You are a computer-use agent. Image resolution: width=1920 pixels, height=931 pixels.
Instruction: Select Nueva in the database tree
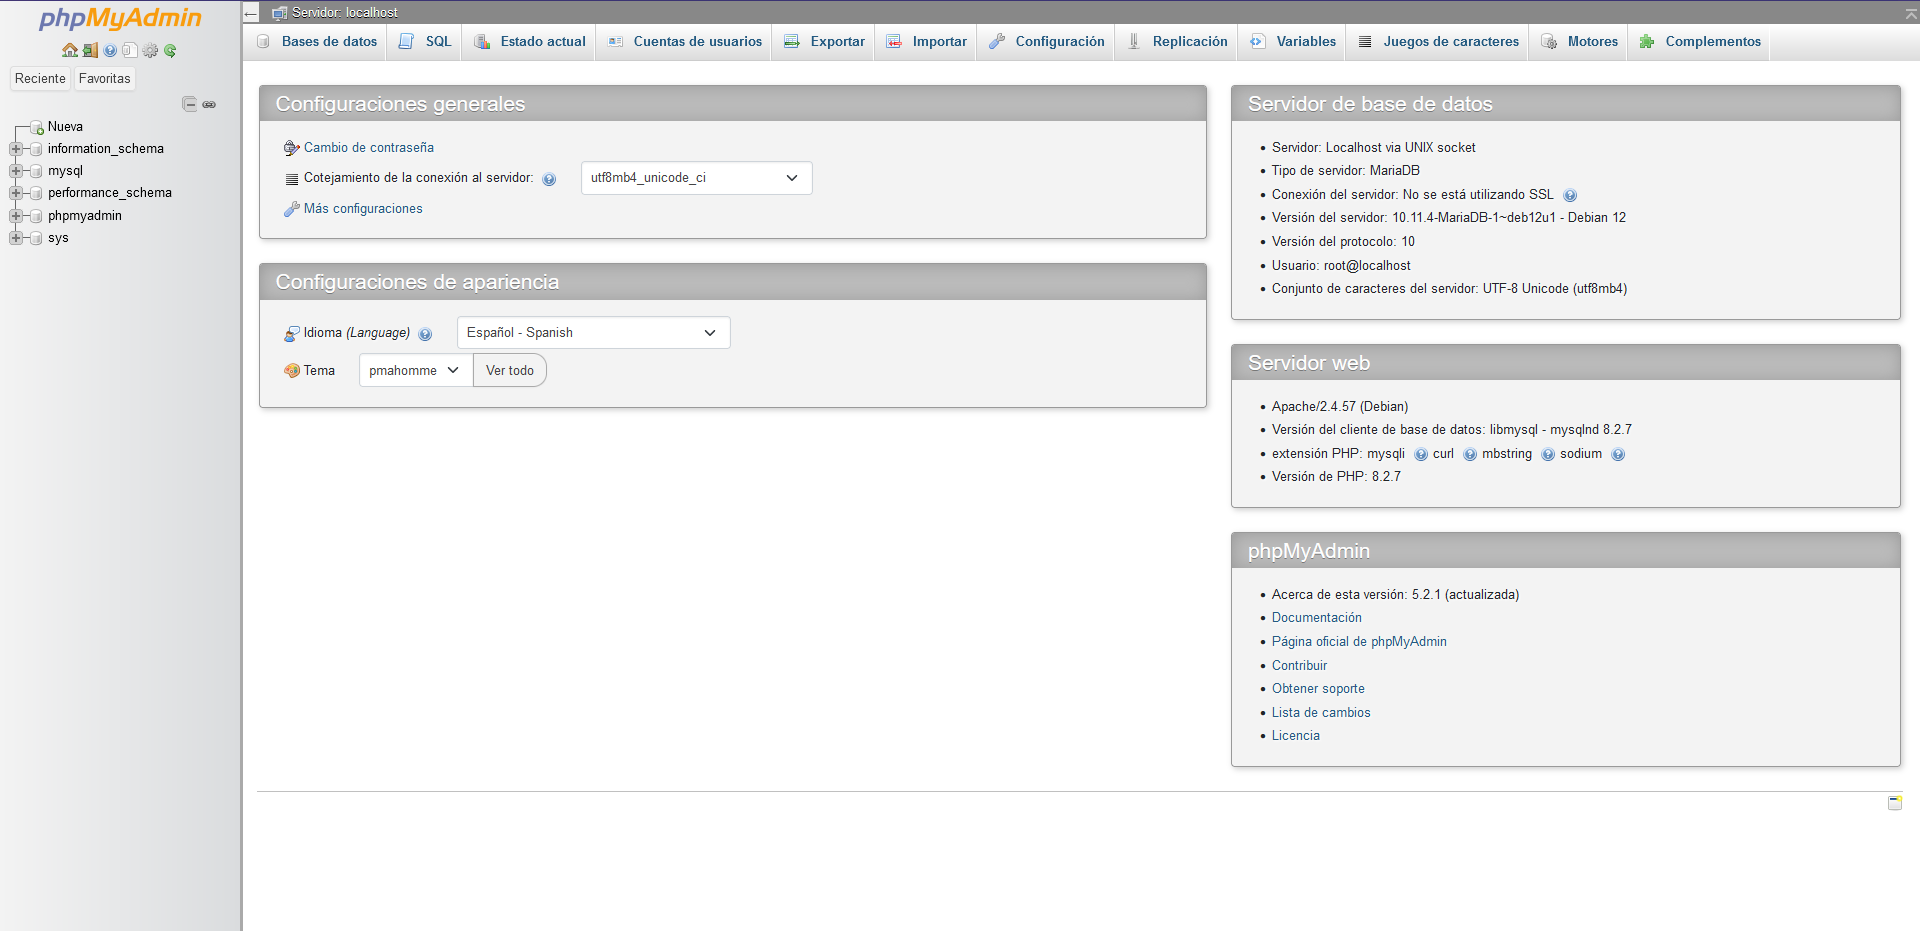65,127
